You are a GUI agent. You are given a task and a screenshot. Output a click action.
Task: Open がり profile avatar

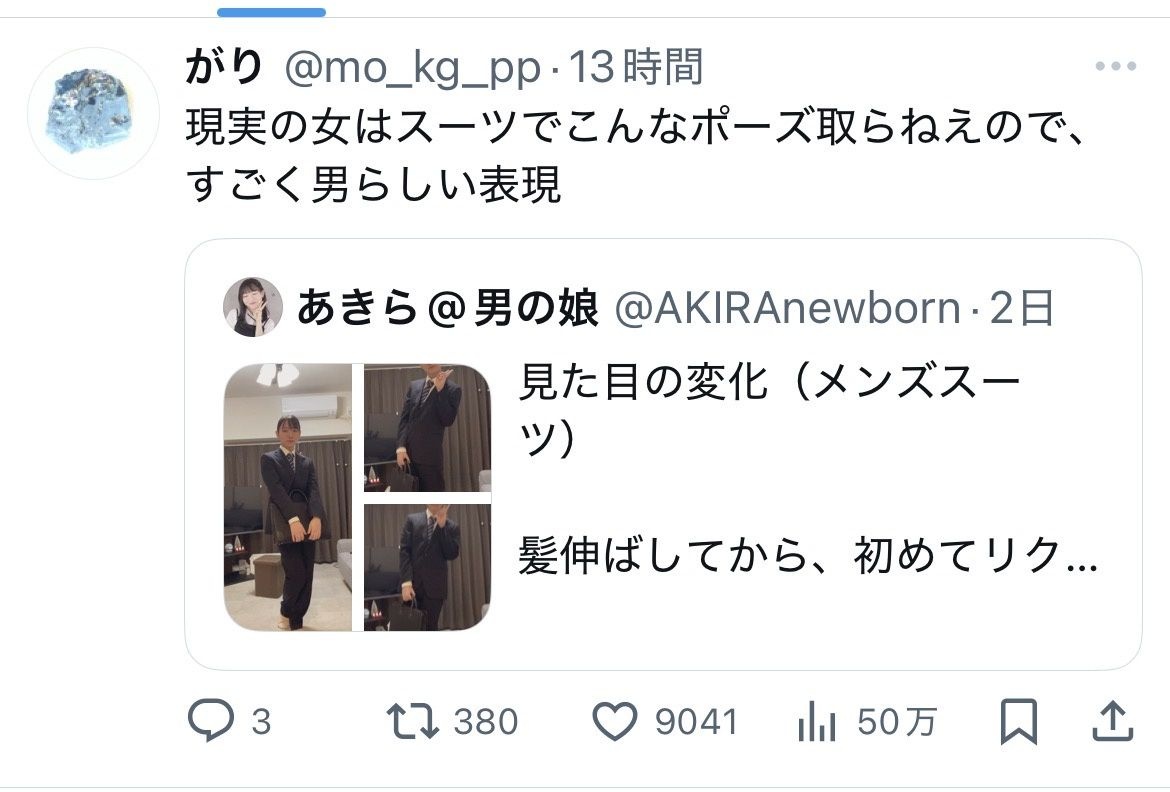[x=93, y=113]
